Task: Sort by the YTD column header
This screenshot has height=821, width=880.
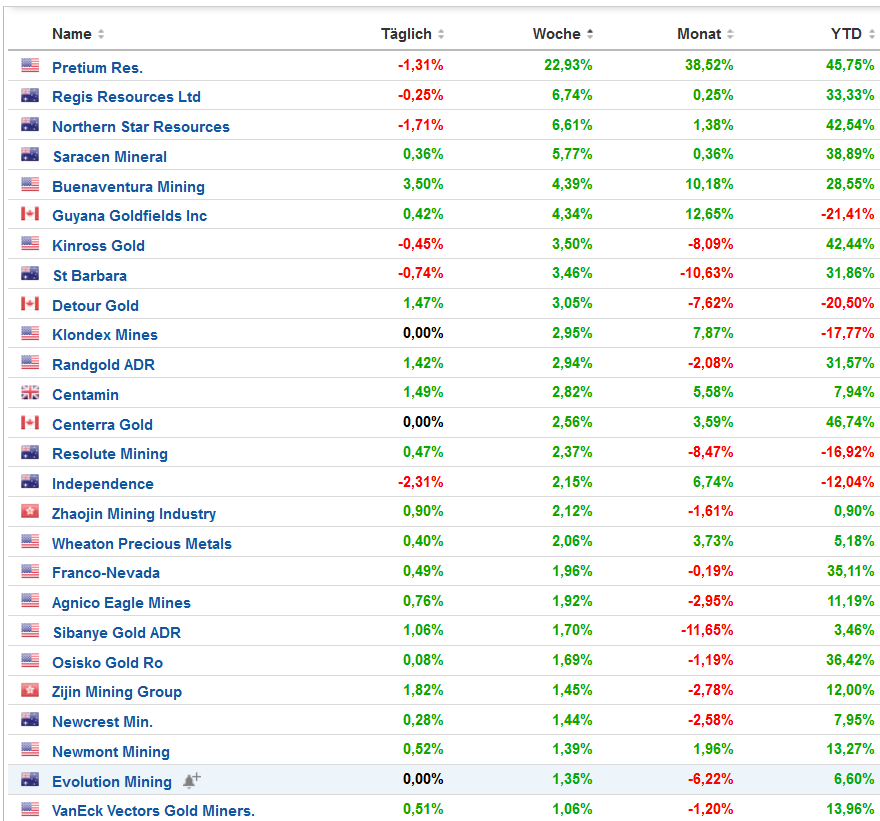Action: 846,34
